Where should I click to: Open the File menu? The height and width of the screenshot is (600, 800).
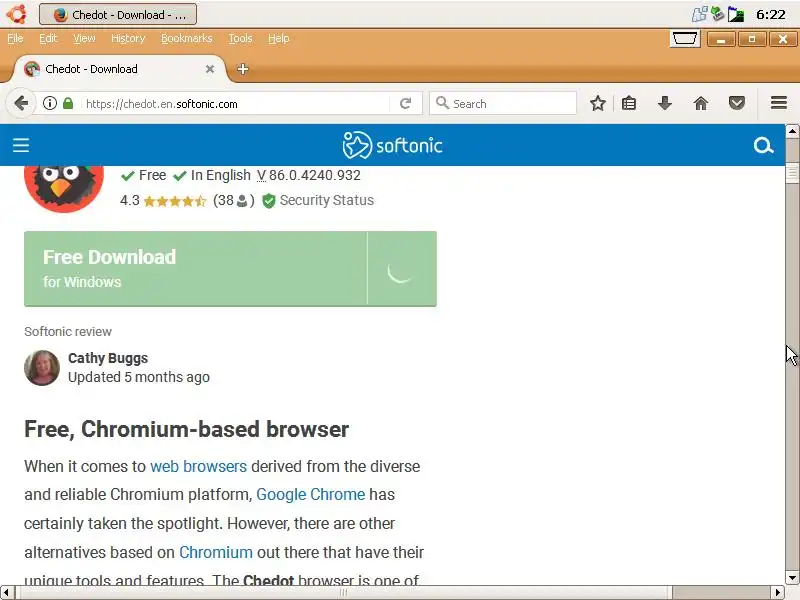point(15,38)
